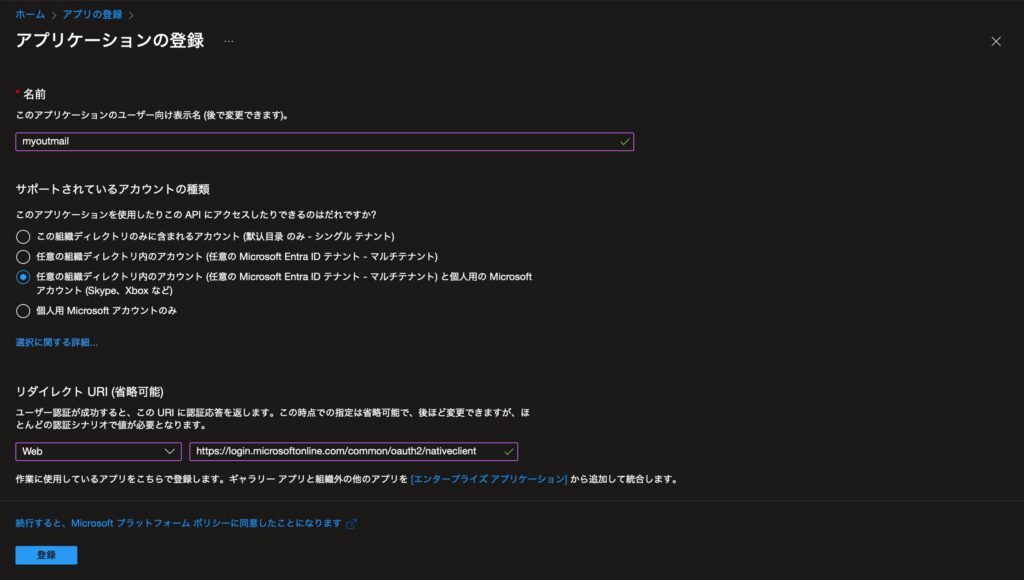This screenshot has height=580, width=1024.
Task: Close the application registration pane
Action: [x=995, y=41]
